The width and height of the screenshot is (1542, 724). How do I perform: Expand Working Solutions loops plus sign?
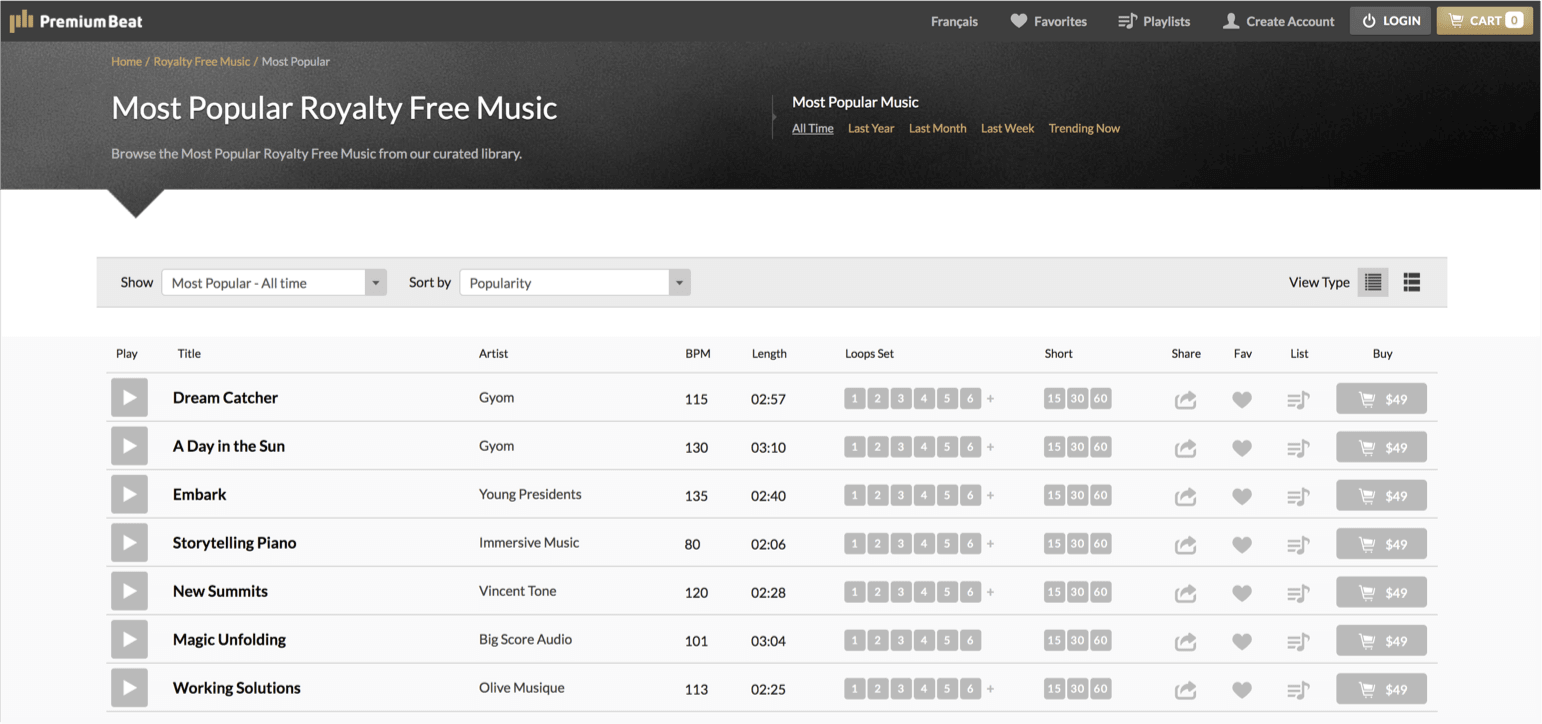tap(991, 689)
